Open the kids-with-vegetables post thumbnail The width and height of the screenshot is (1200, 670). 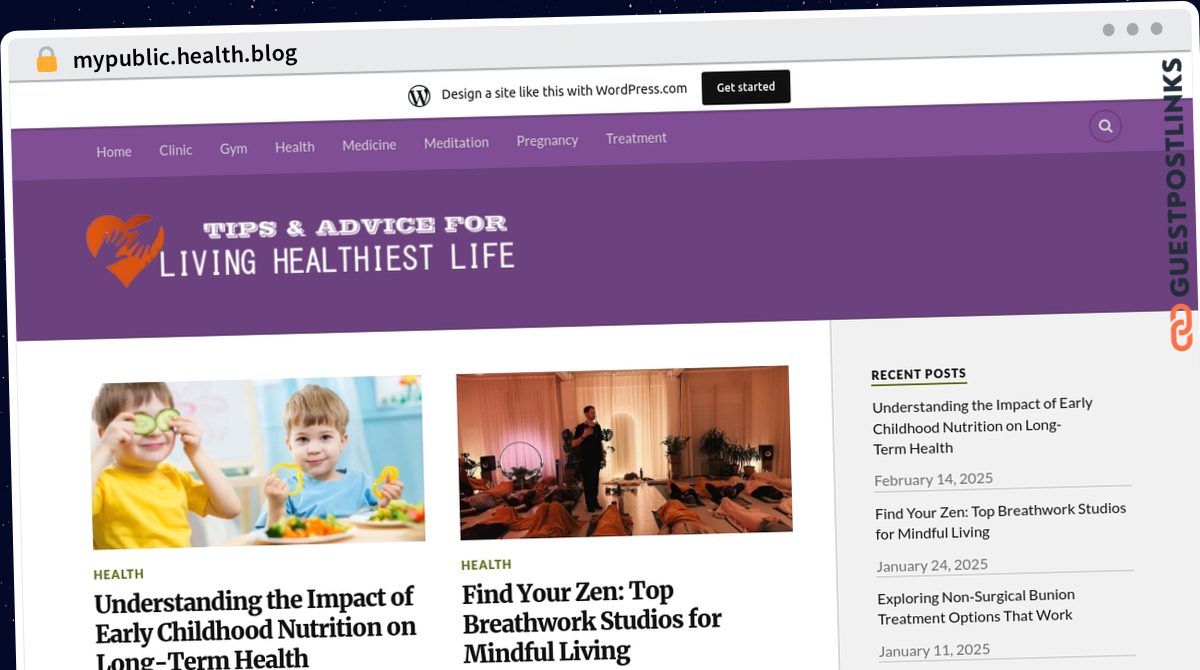pos(258,462)
